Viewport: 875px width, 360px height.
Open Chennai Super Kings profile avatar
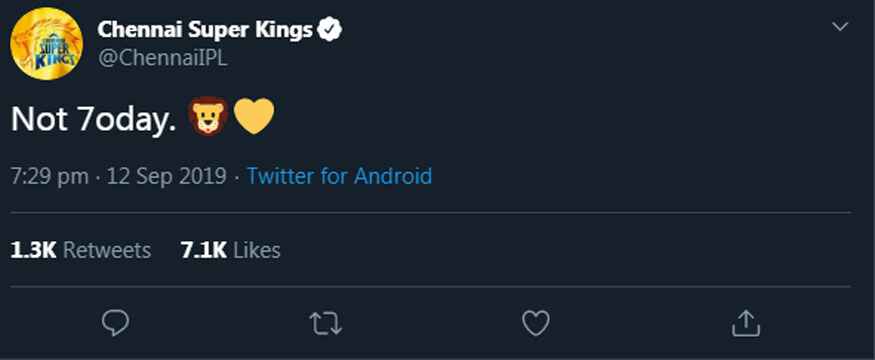(47, 44)
